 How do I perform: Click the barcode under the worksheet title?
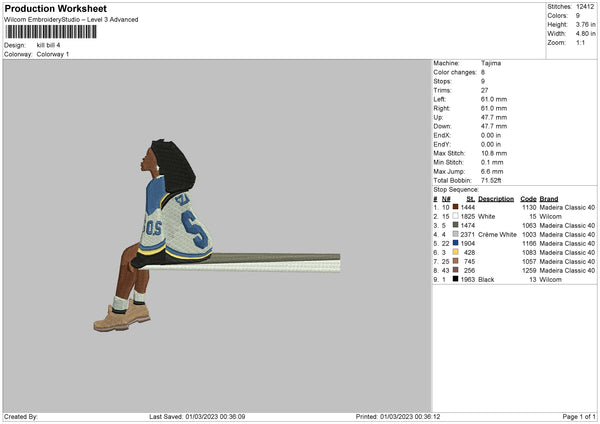click(x=51, y=32)
